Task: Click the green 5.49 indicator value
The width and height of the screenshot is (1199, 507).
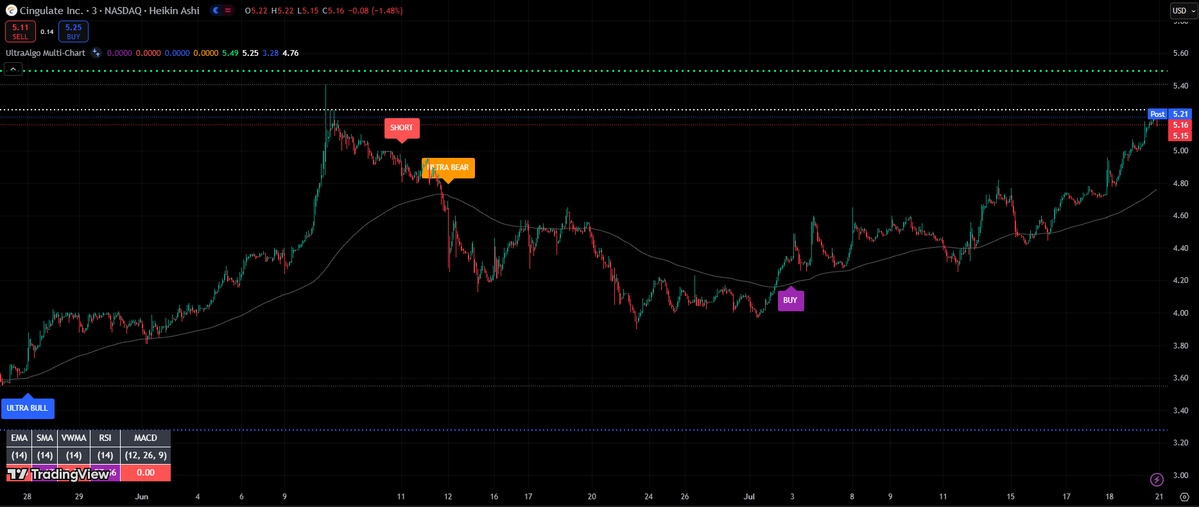Action: pos(229,53)
